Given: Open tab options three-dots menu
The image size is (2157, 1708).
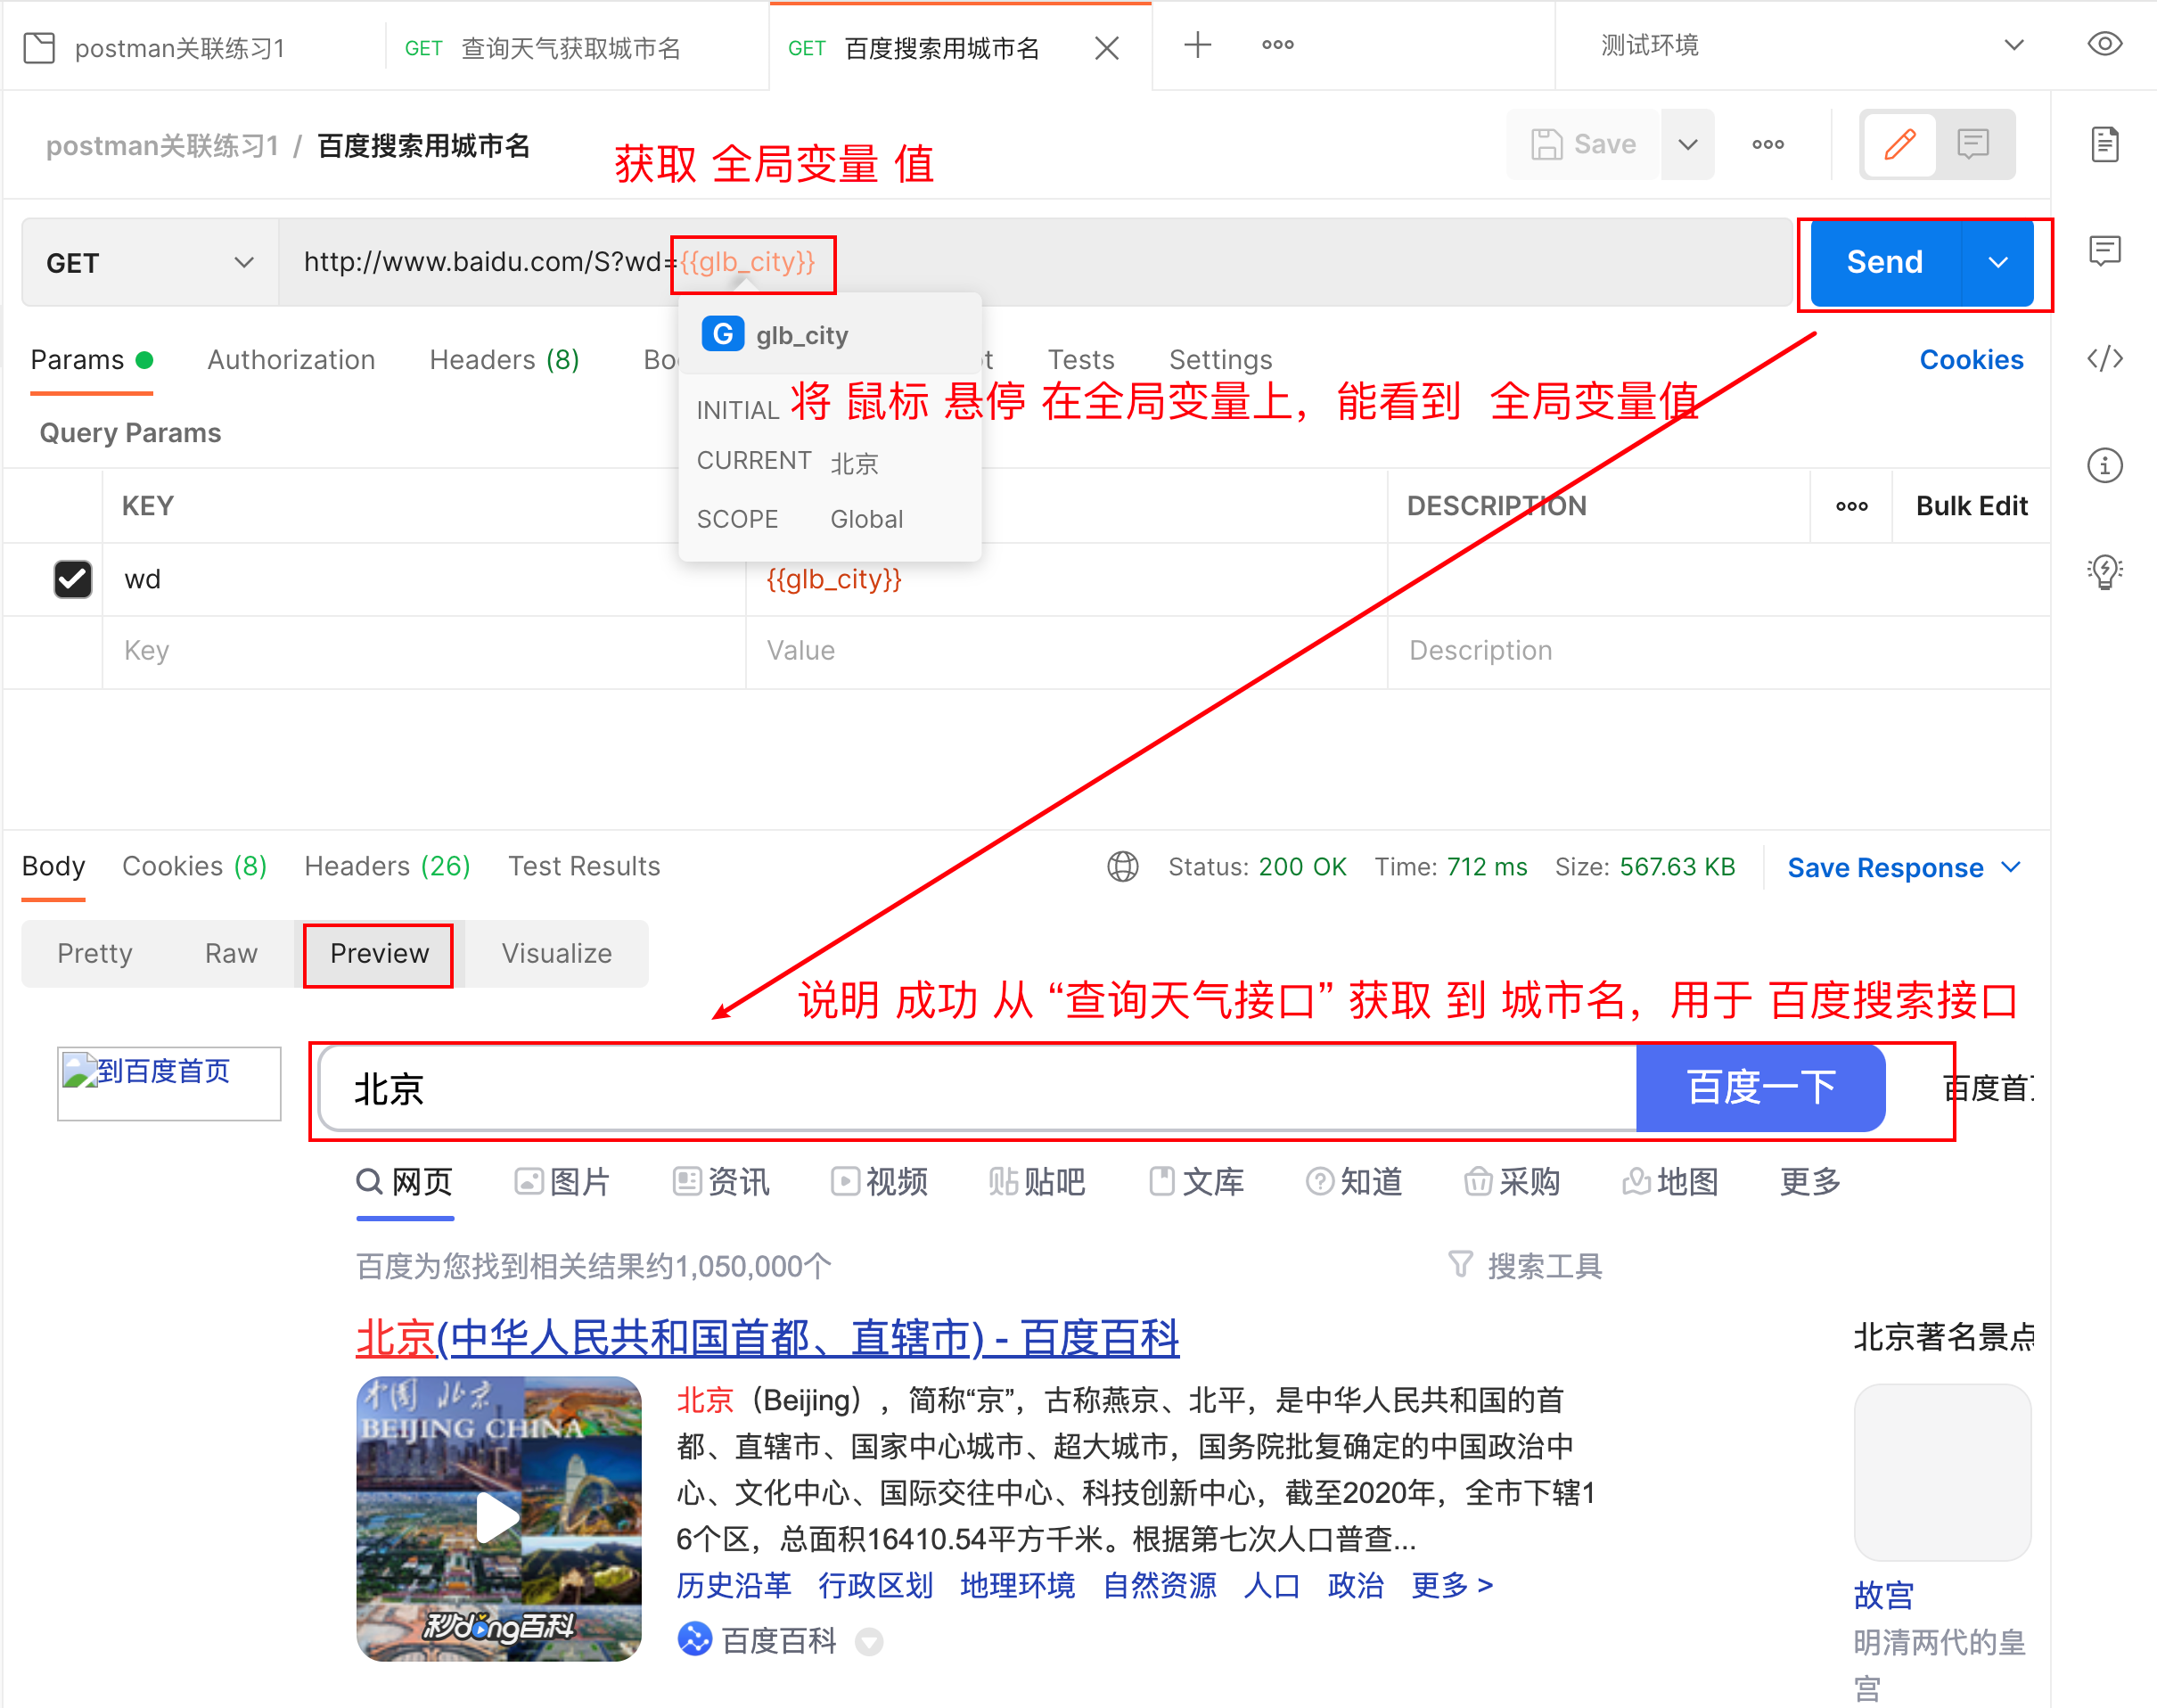Looking at the screenshot, I should tap(1277, 45).
